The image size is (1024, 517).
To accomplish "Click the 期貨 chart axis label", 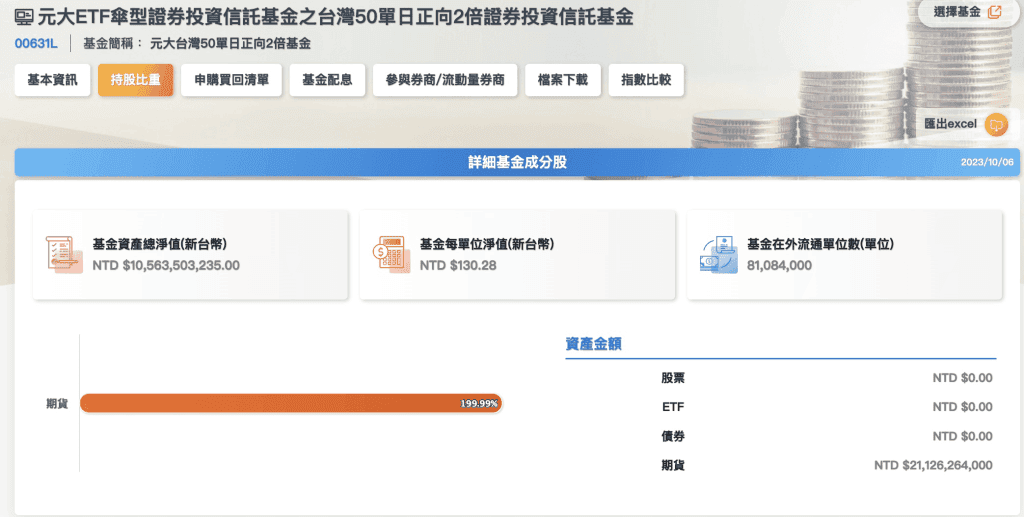I will pos(57,404).
